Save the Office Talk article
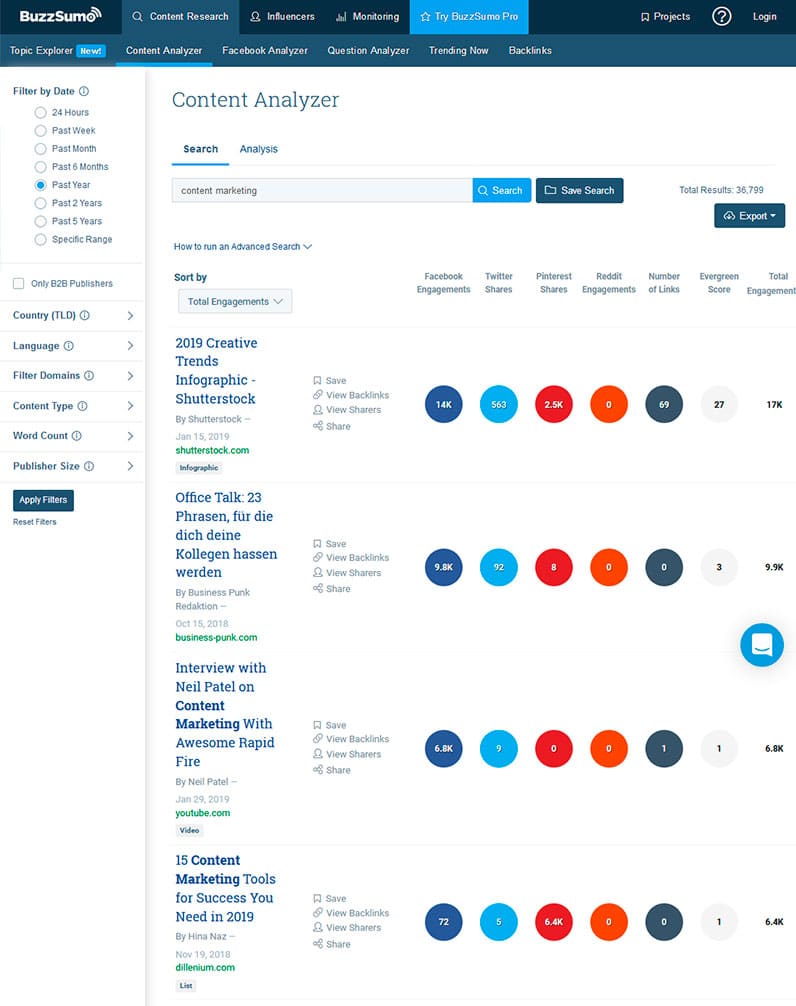This screenshot has width=796, height=1006. pos(330,543)
